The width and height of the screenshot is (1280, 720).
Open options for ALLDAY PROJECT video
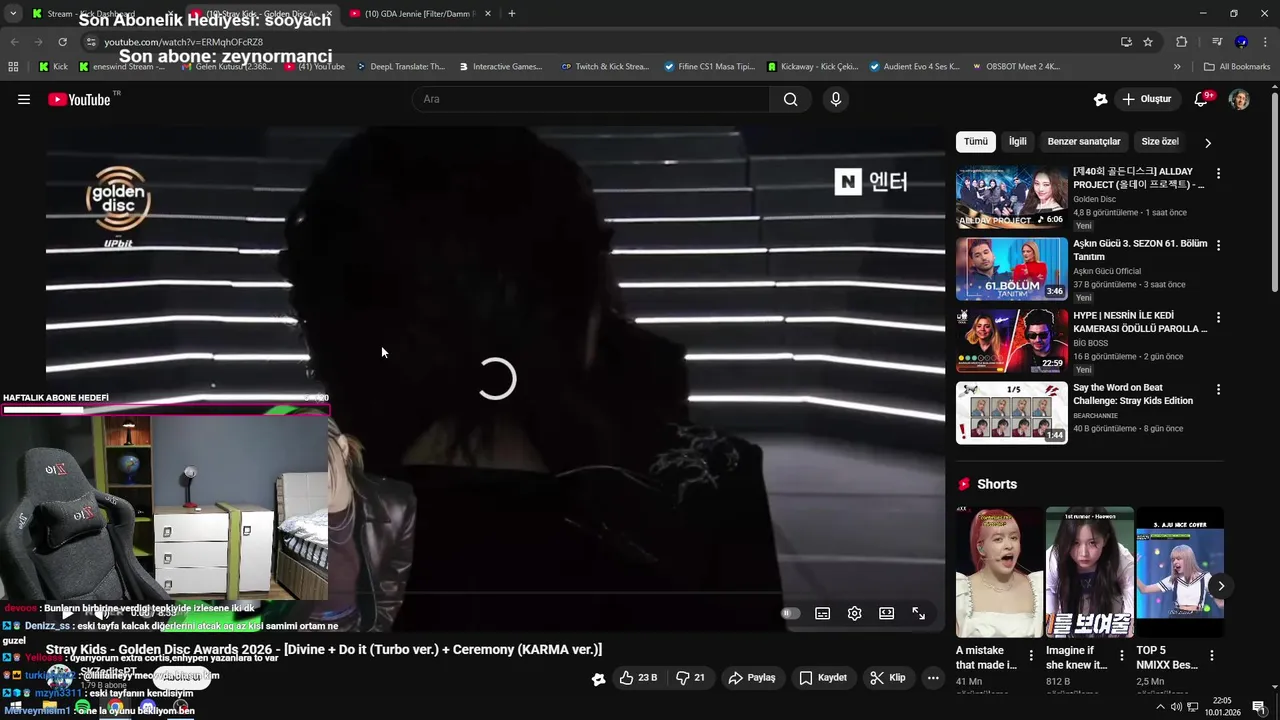[1218, 173]
